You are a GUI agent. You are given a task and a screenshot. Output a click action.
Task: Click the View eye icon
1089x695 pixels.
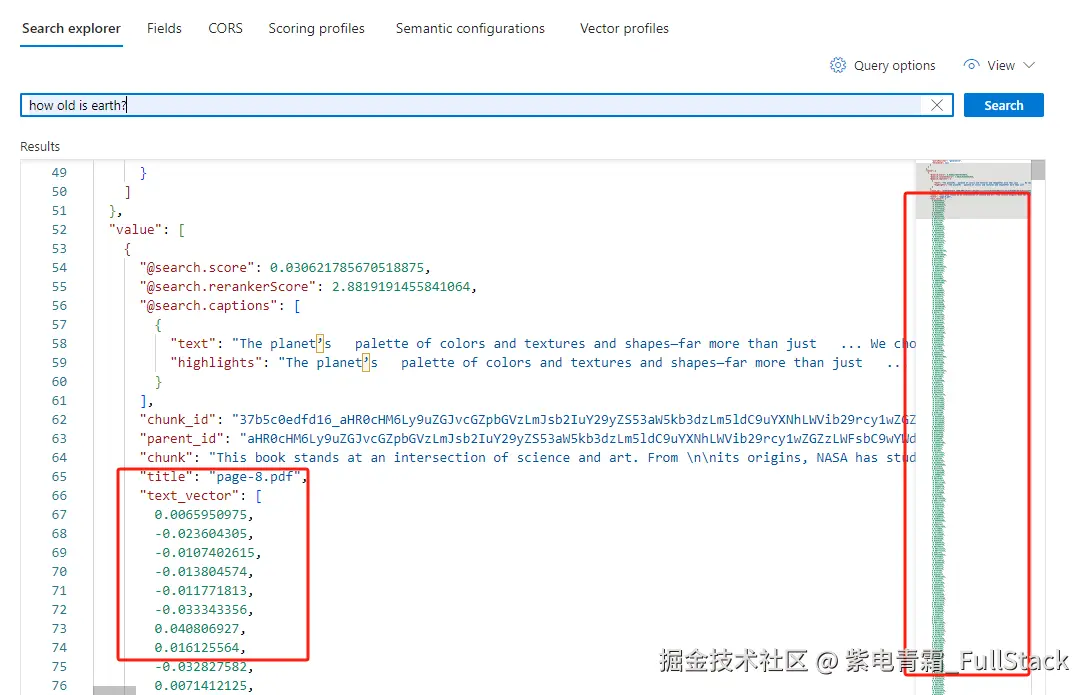972,65
